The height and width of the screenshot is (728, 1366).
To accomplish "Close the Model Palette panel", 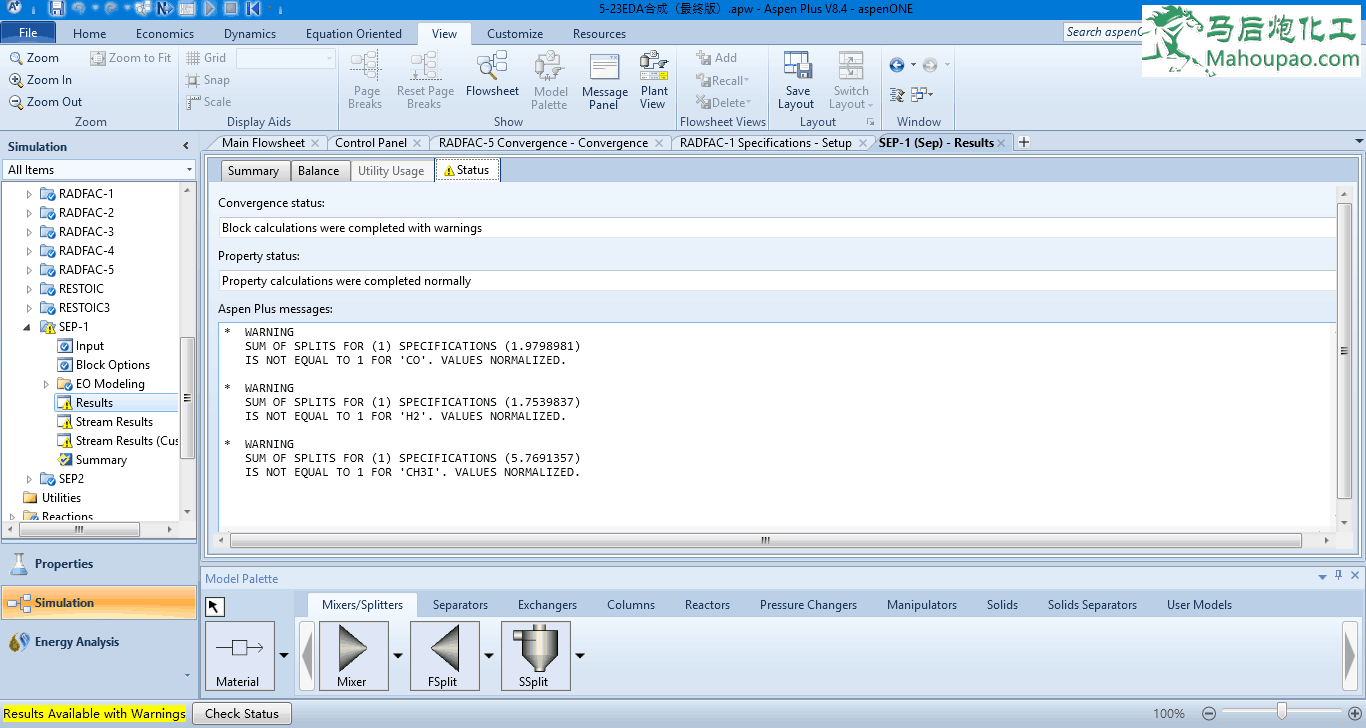I will click(x=1355, y=575).
